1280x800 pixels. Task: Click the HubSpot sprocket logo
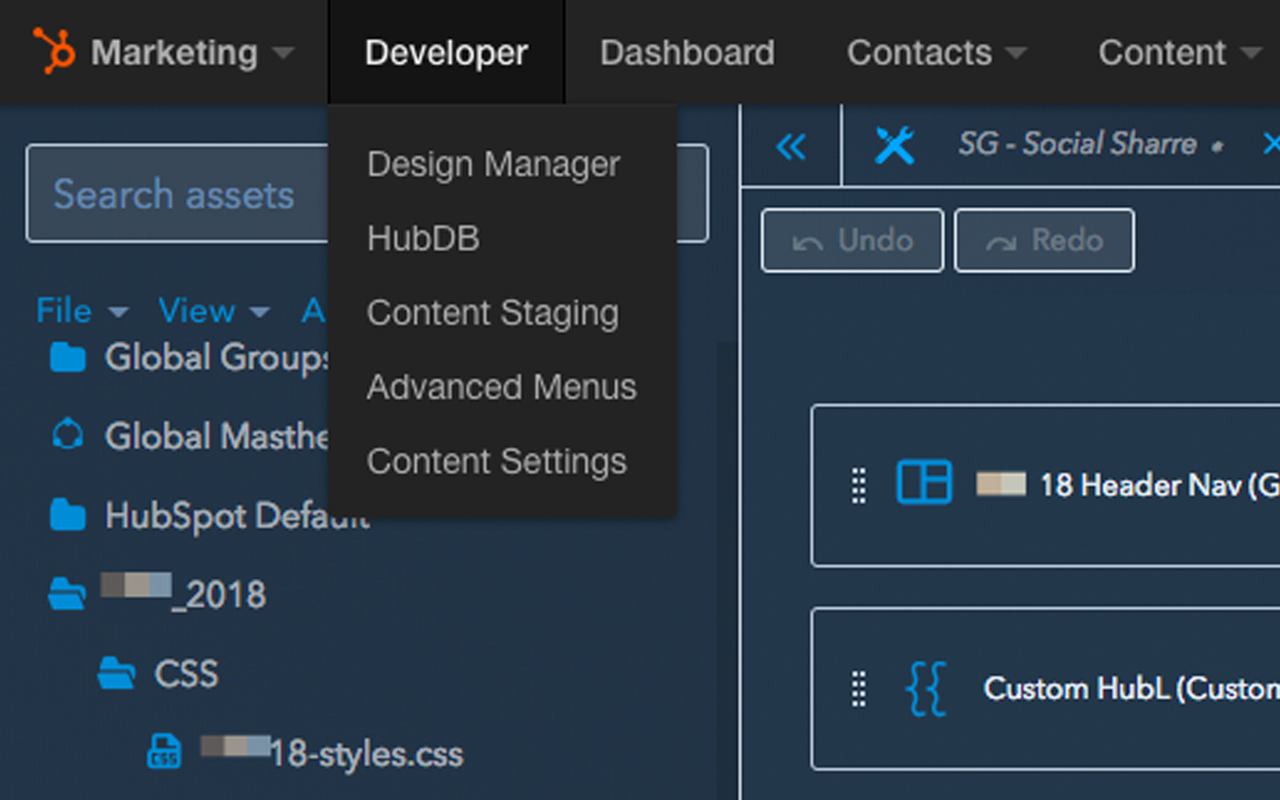click(x=54, y=51)
